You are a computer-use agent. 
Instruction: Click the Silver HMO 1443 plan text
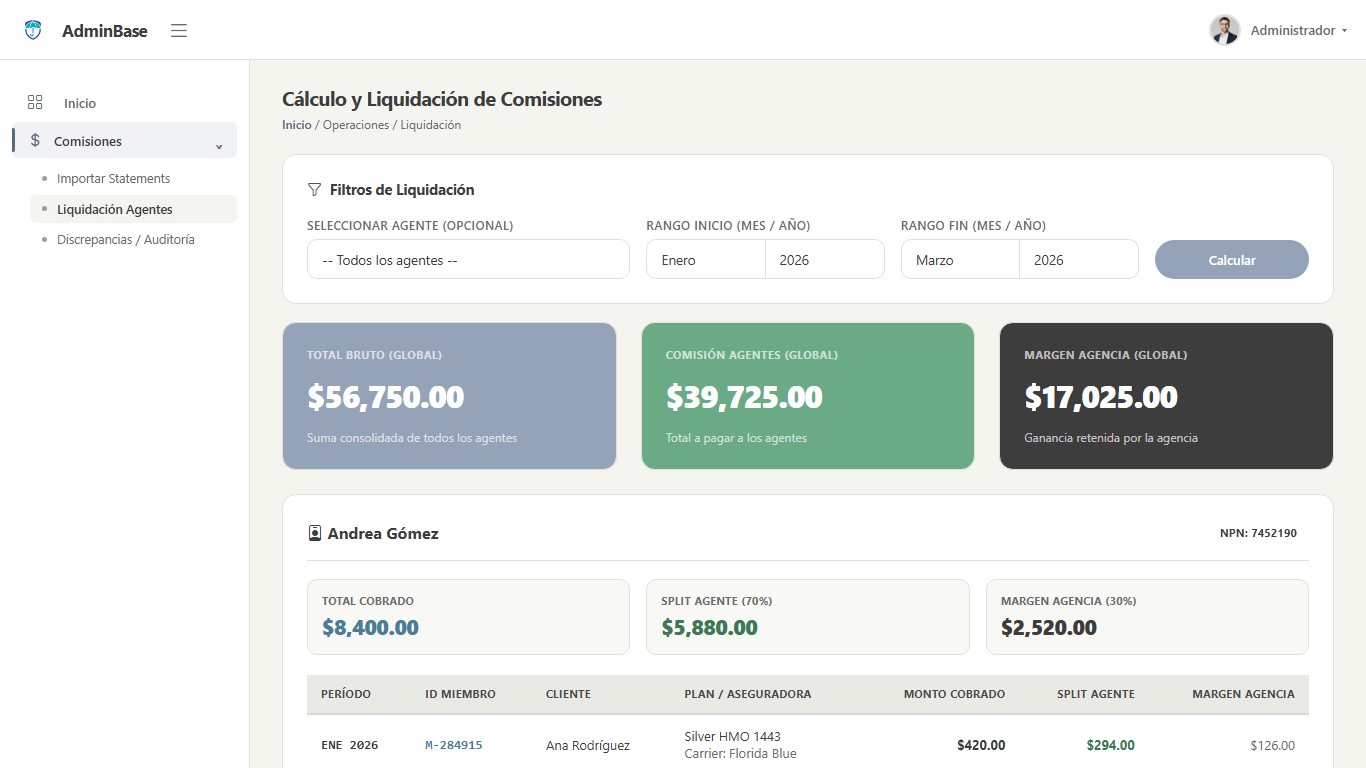733,737
